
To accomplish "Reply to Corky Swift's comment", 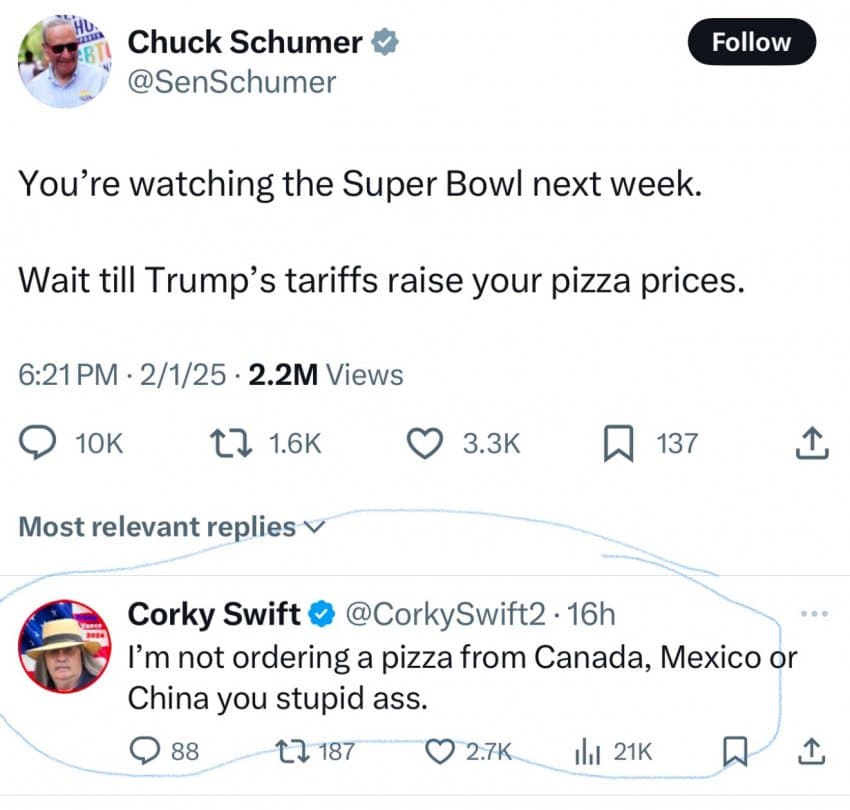I will pyautogui.click(x=146, y=751).
